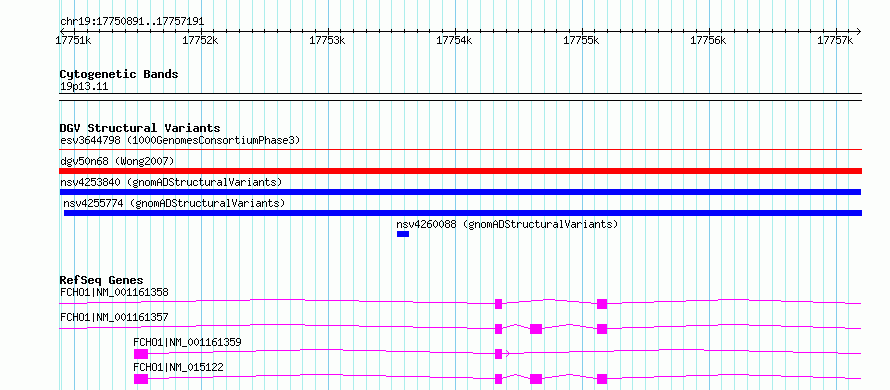Click the middle exon of NM_001161357
Viewport: 890px width, 390px height.
tap(536, 329)
